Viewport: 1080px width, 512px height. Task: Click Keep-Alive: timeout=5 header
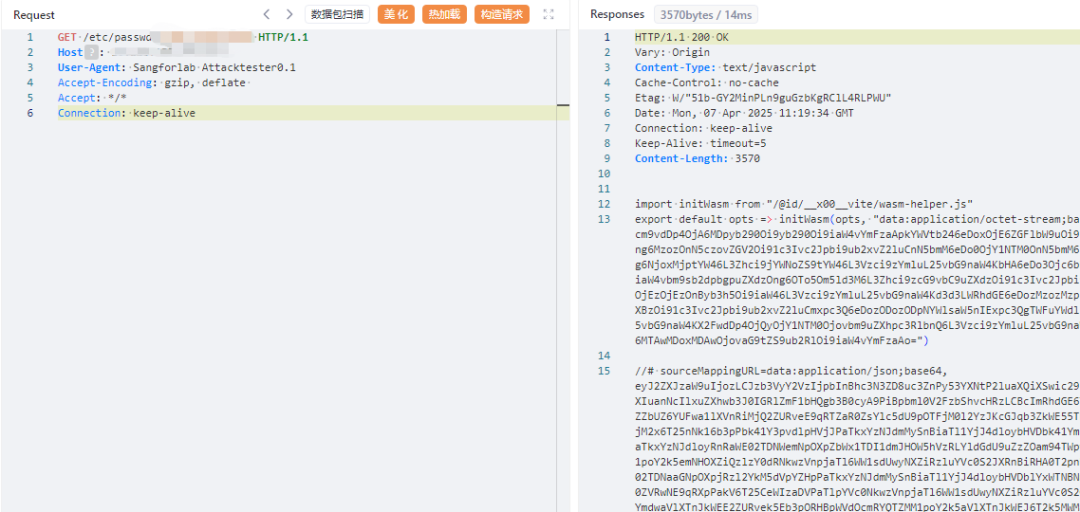click(700, 143)
